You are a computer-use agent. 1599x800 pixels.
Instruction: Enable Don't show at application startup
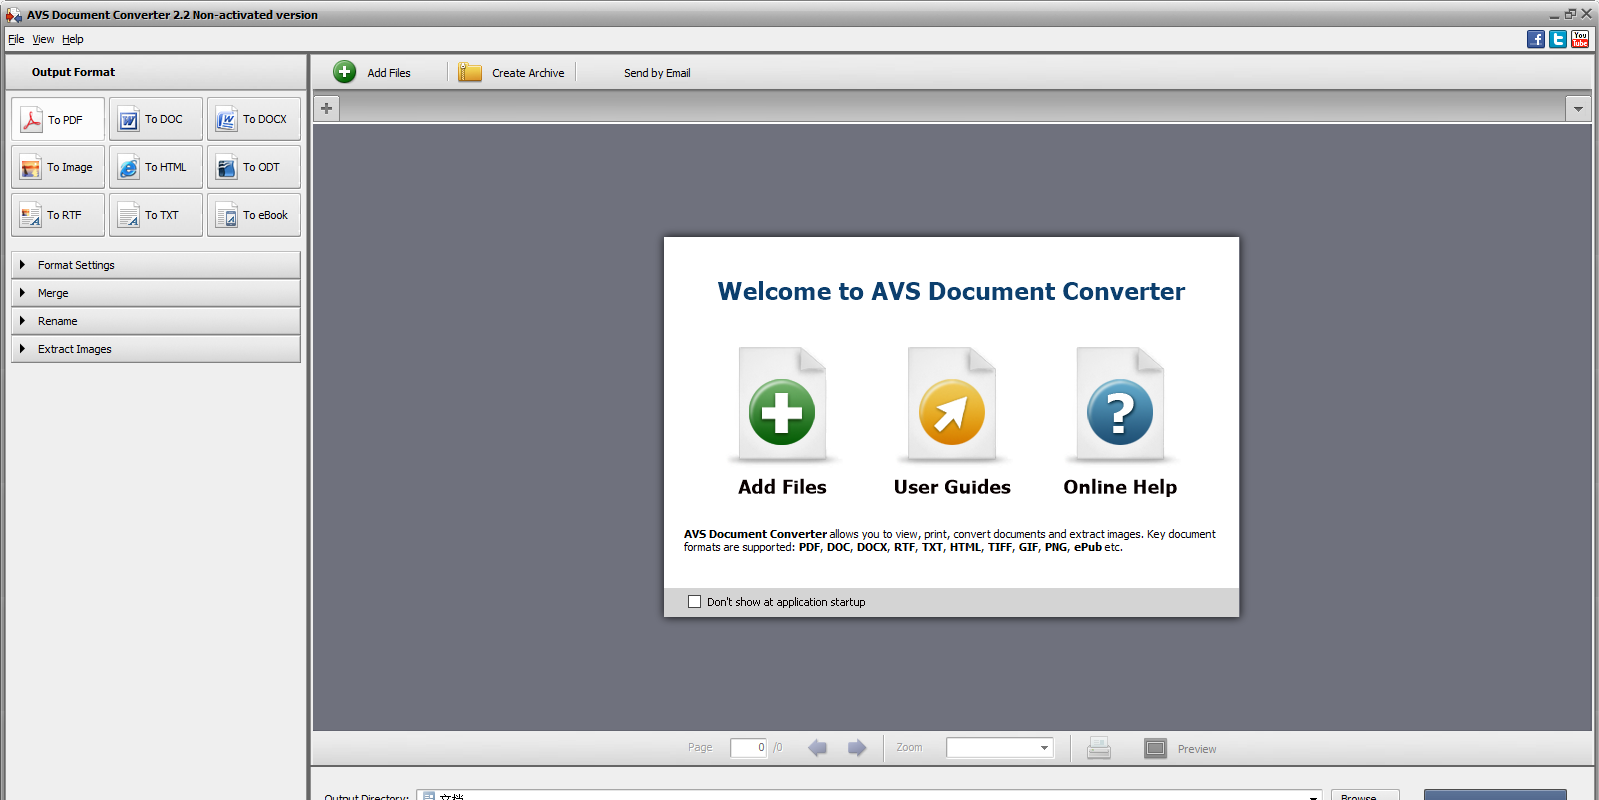694,602
